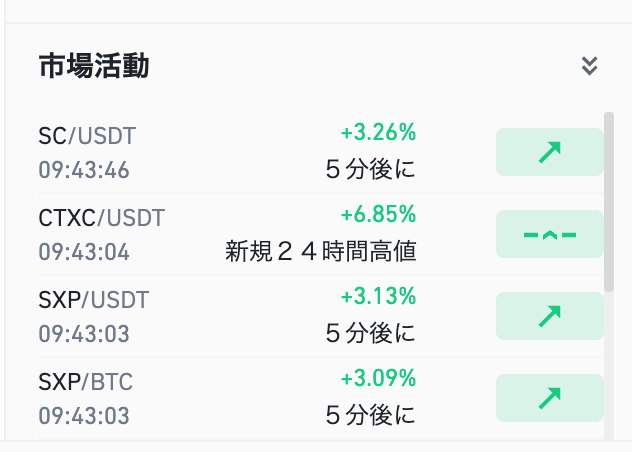Select the +3.09% change value
This screenshot has height=452, width=632.
click(378, 378)
